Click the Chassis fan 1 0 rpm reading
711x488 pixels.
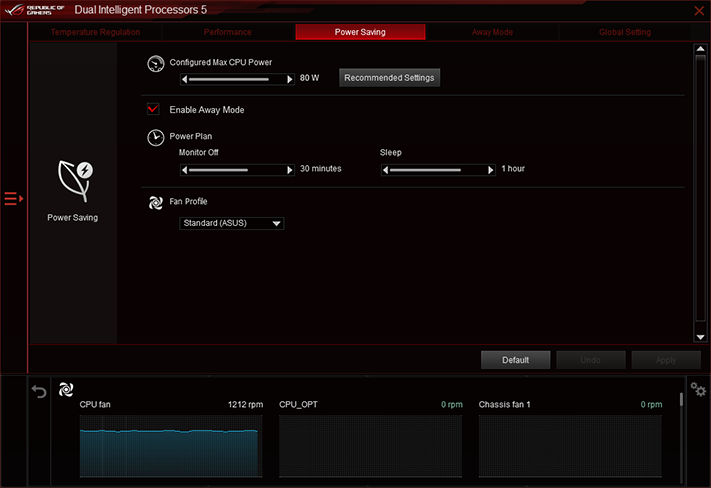click(x=652, y=405)
